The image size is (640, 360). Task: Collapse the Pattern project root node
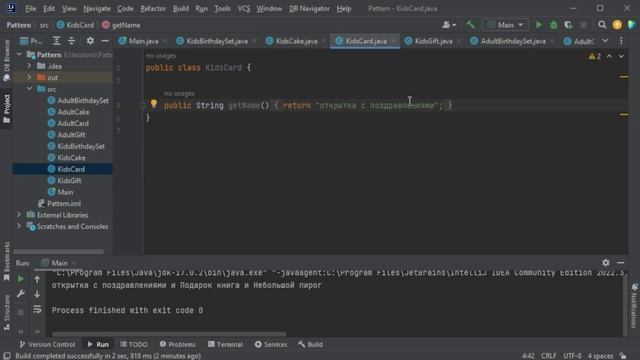click(x=19, y=54)
